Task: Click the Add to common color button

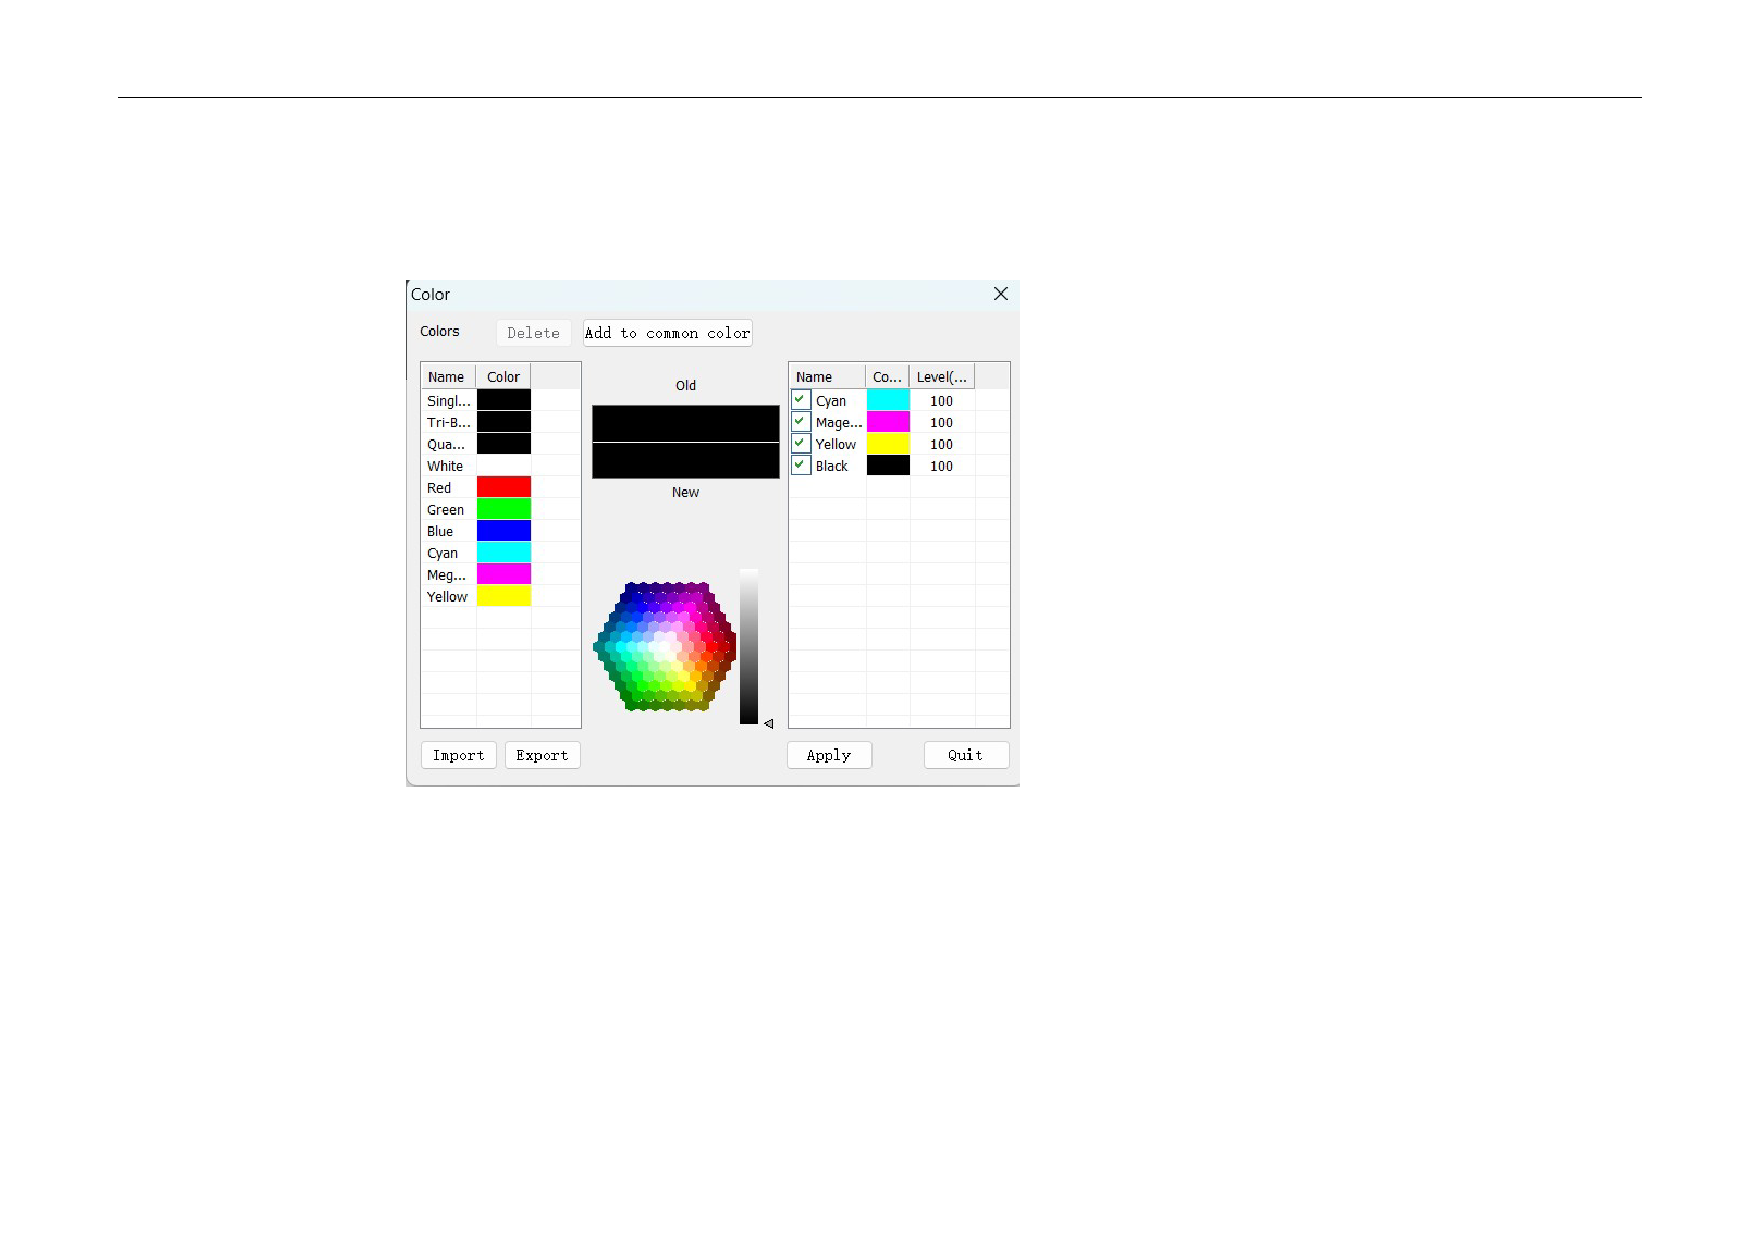Action: [x=667, y=333]
